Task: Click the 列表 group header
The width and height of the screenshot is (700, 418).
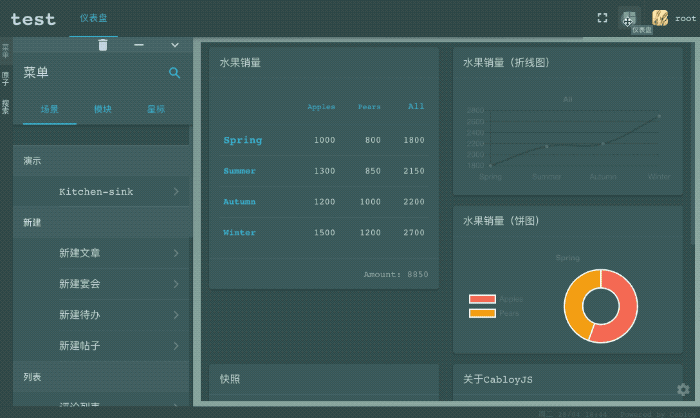Action: click(101, 377)
